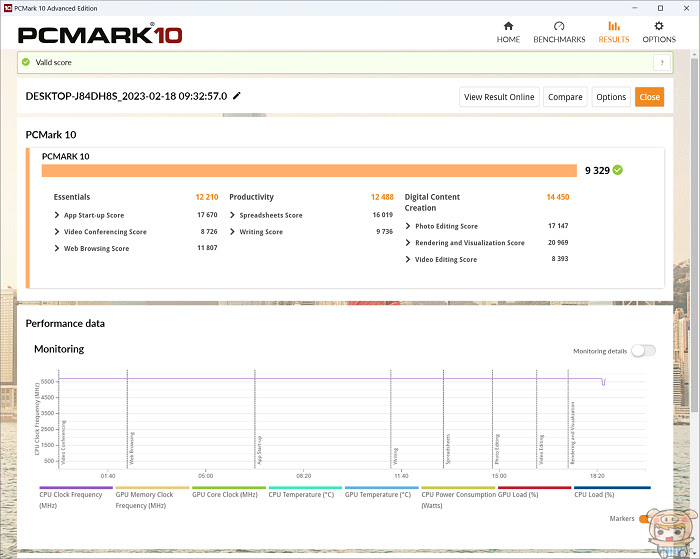
Task: Click the result name DESKTOP-J84DH8S_2023-02-18
Action: 126,96
